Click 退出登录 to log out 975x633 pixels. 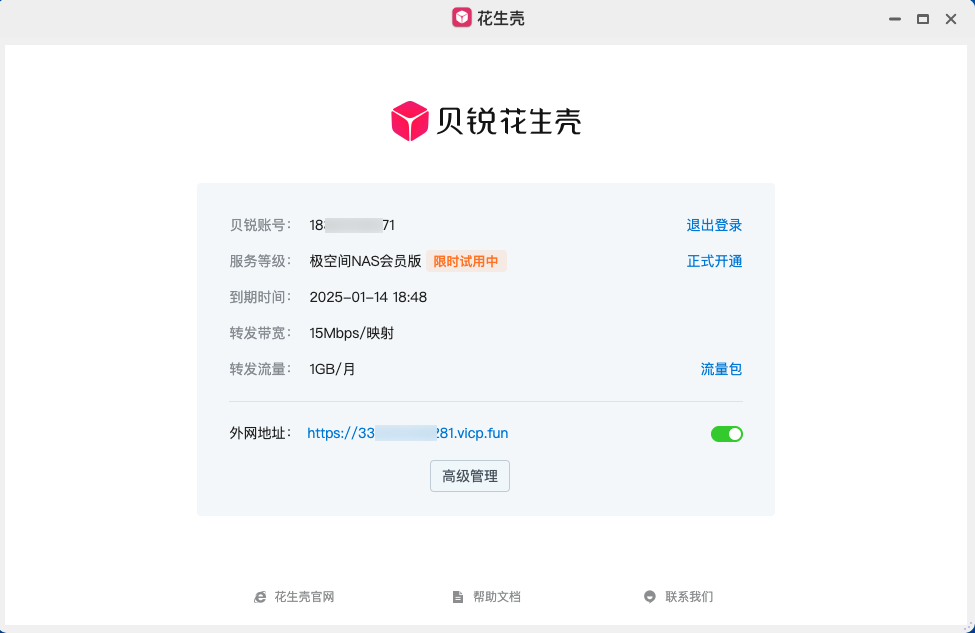(714, 225)
